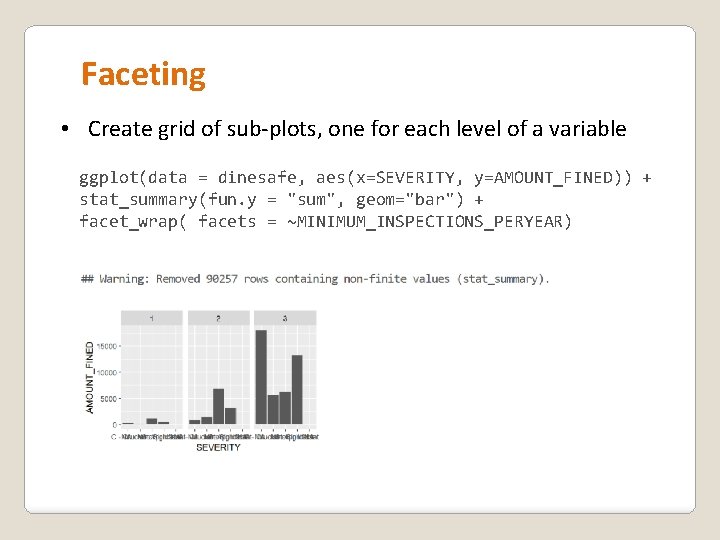
Task: Click the small bar in facet 1
Action: tap(152, 421)
